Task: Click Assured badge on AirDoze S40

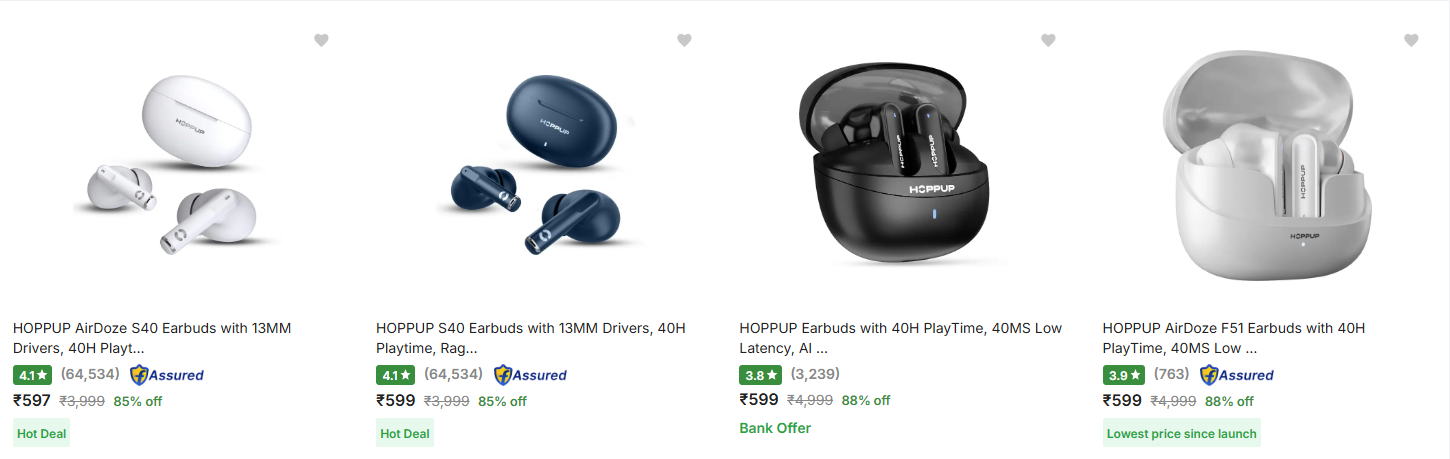Action: coord(166,375)
